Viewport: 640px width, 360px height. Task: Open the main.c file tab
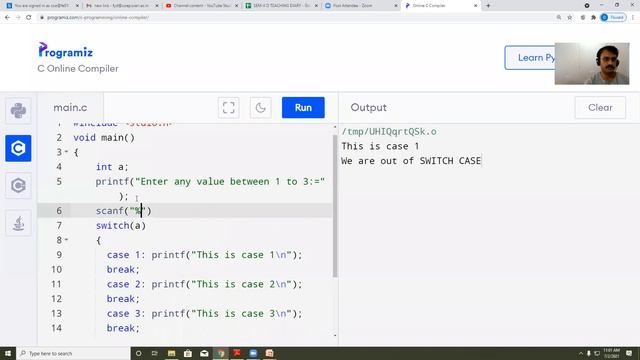click(x=70, y=108)
